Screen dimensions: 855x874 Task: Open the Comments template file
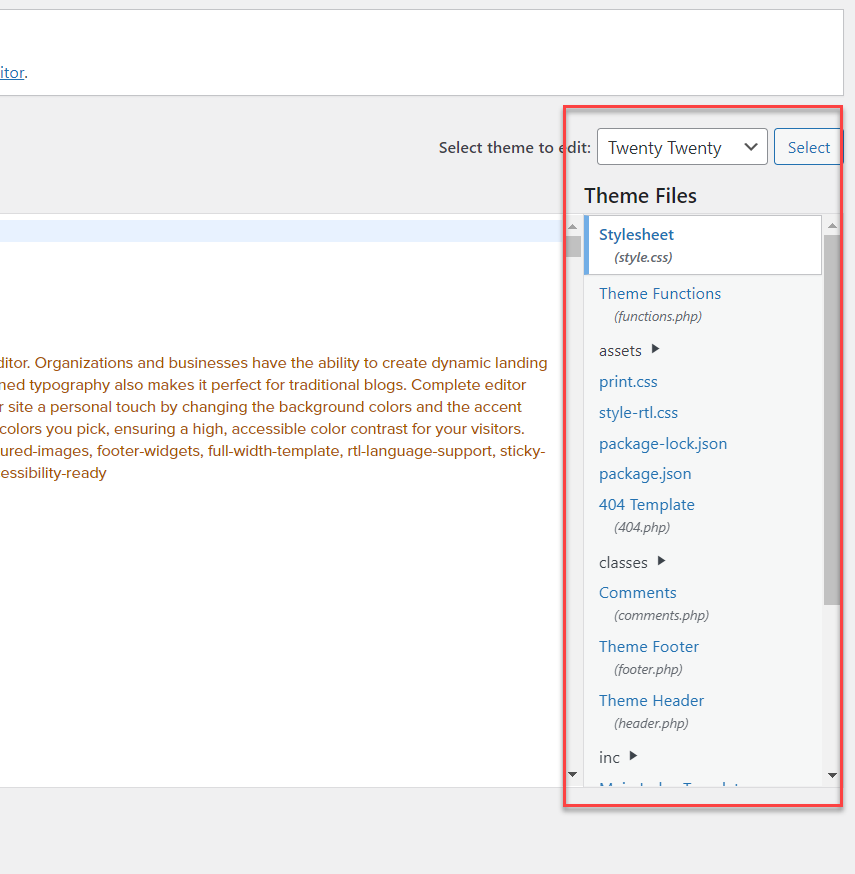(638, 593)
